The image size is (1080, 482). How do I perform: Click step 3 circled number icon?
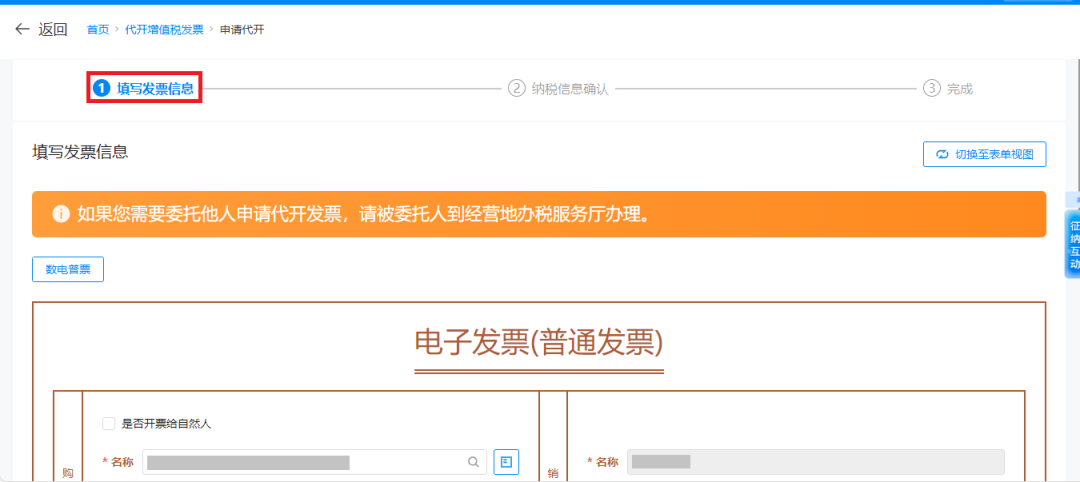coord(931,89)
